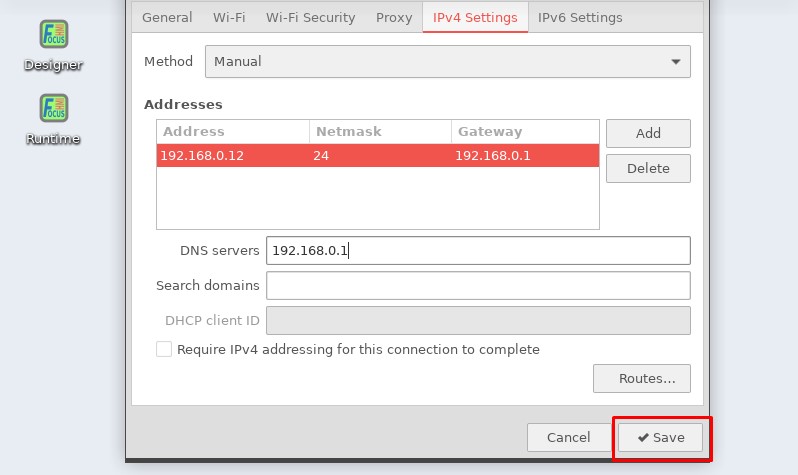Go to the Wi-Fi Security tab
Viewport: 798px width, 475px height.
point(310,17)
